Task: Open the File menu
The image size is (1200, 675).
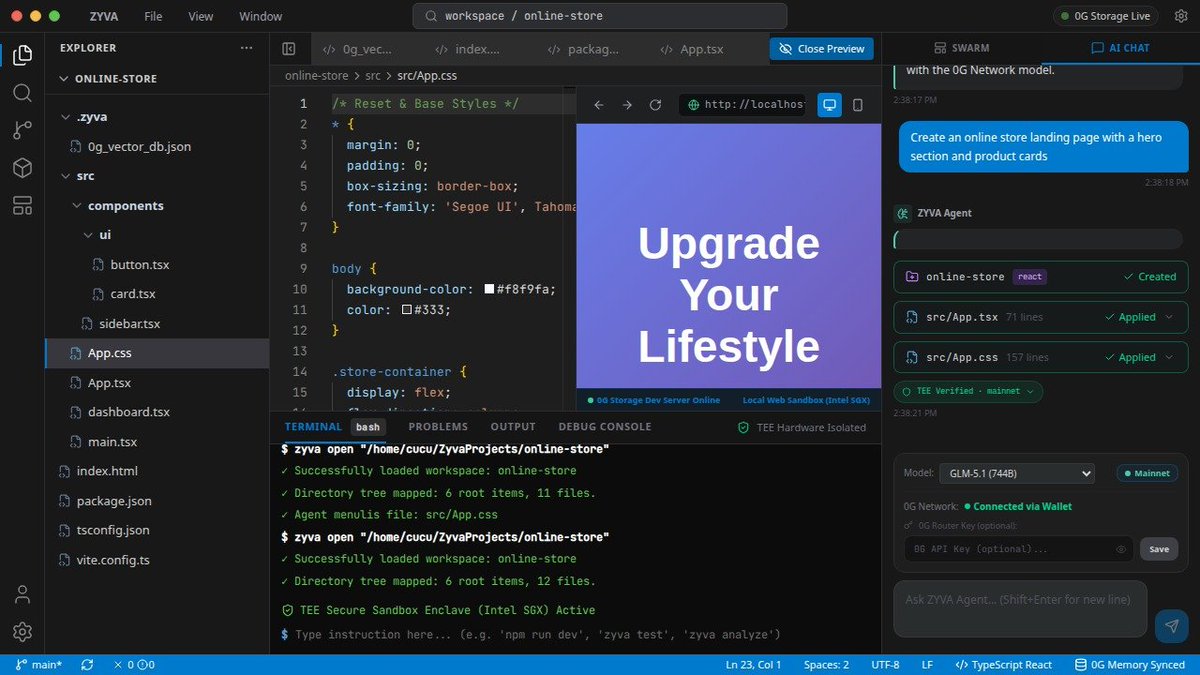Action: [x=153, y=16]
